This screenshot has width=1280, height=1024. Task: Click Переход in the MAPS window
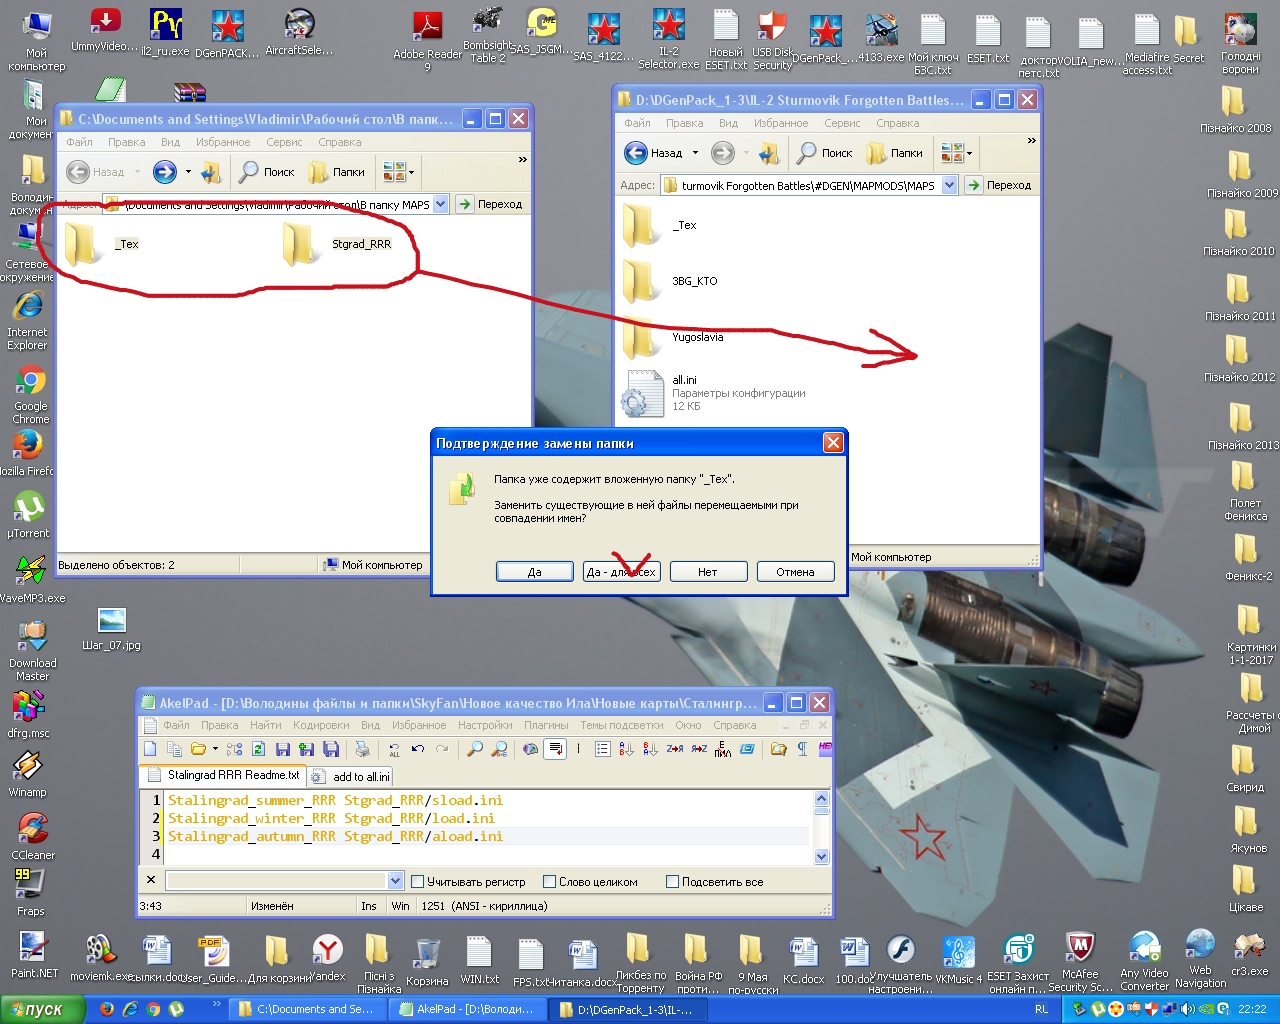tap(998, 185)
